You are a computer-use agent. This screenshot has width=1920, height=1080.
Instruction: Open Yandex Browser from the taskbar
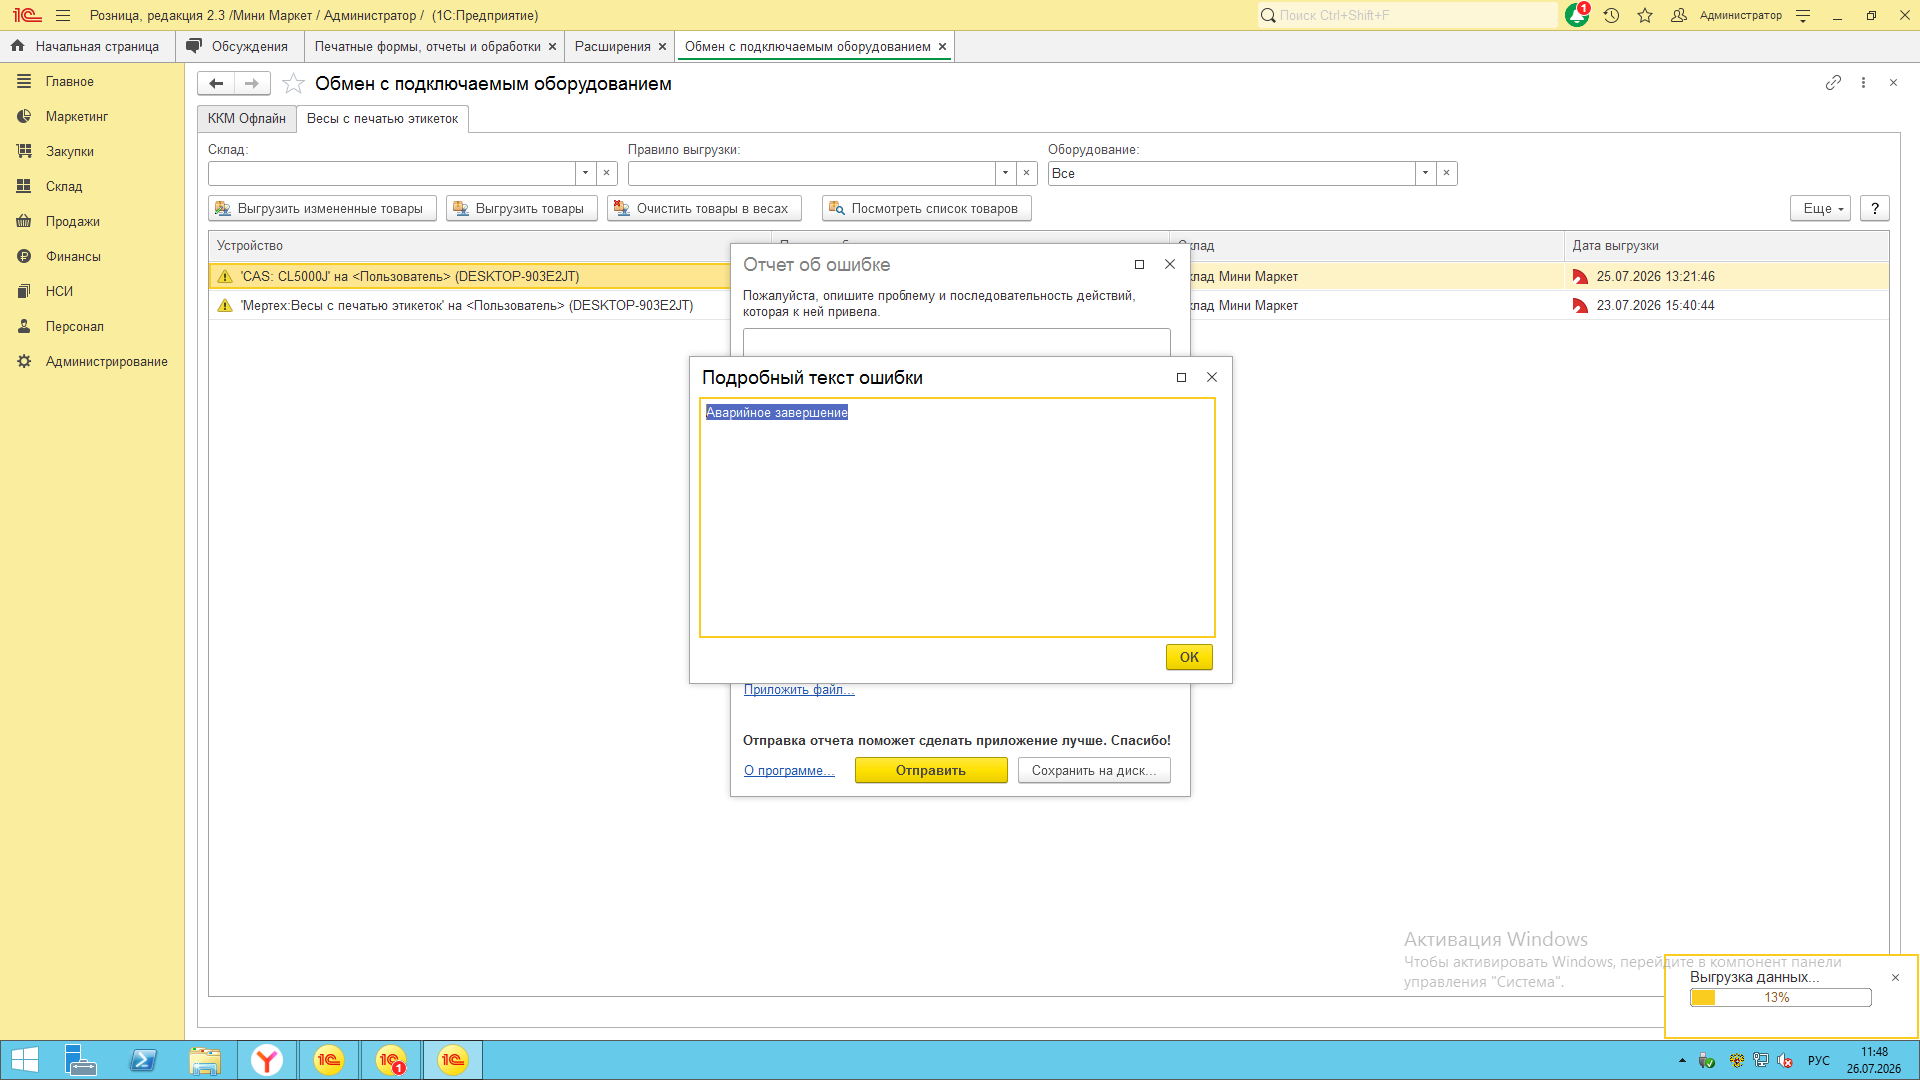[x=267, y=1060]
